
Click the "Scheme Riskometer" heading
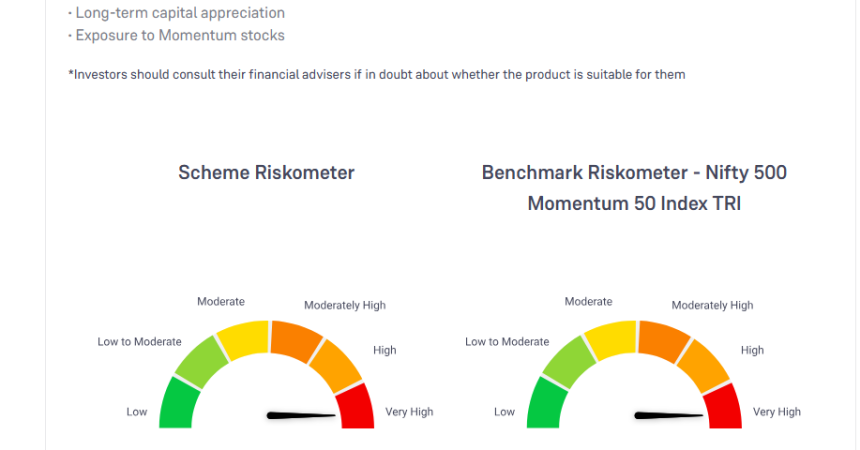(x=266, y=172)
